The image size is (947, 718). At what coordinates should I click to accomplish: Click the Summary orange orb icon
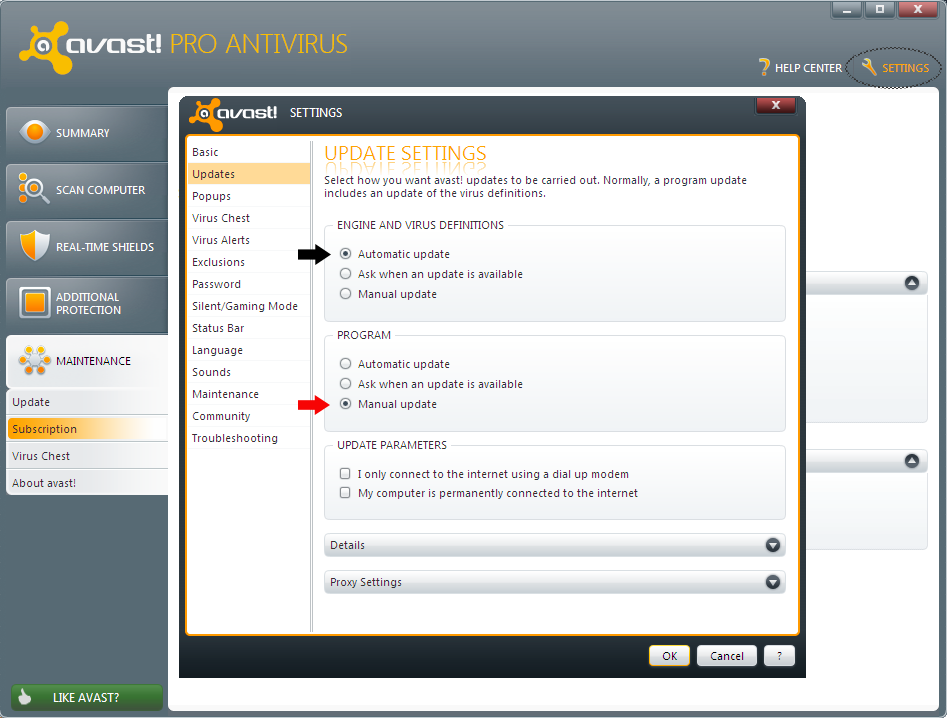coord(35,132)
